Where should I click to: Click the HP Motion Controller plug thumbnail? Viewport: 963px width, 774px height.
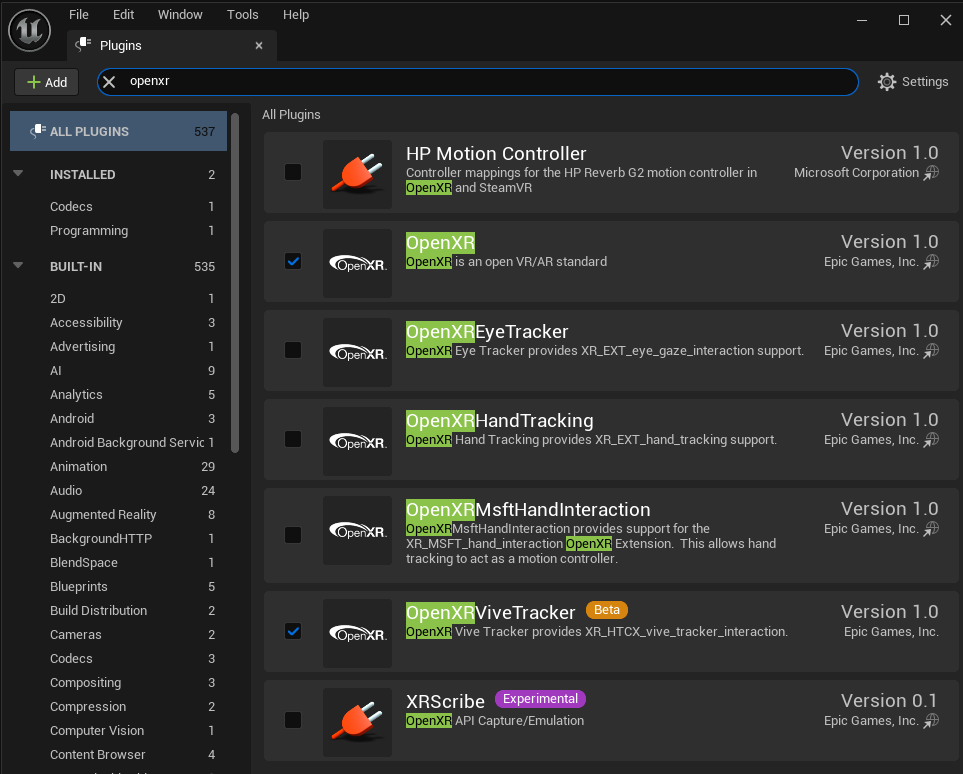click(x=357, y=174)
